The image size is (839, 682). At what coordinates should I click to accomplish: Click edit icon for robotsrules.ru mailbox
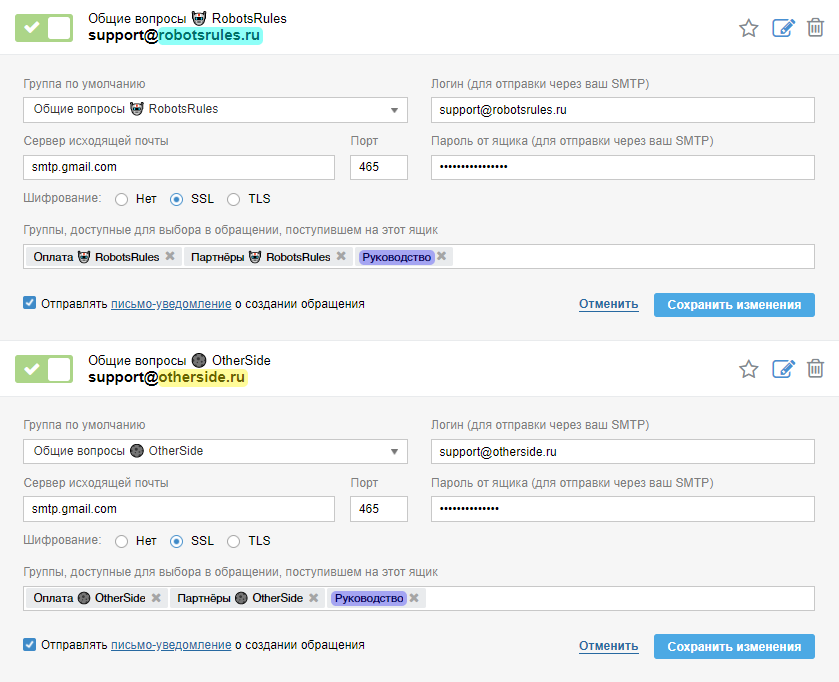(x=783, y=28)
